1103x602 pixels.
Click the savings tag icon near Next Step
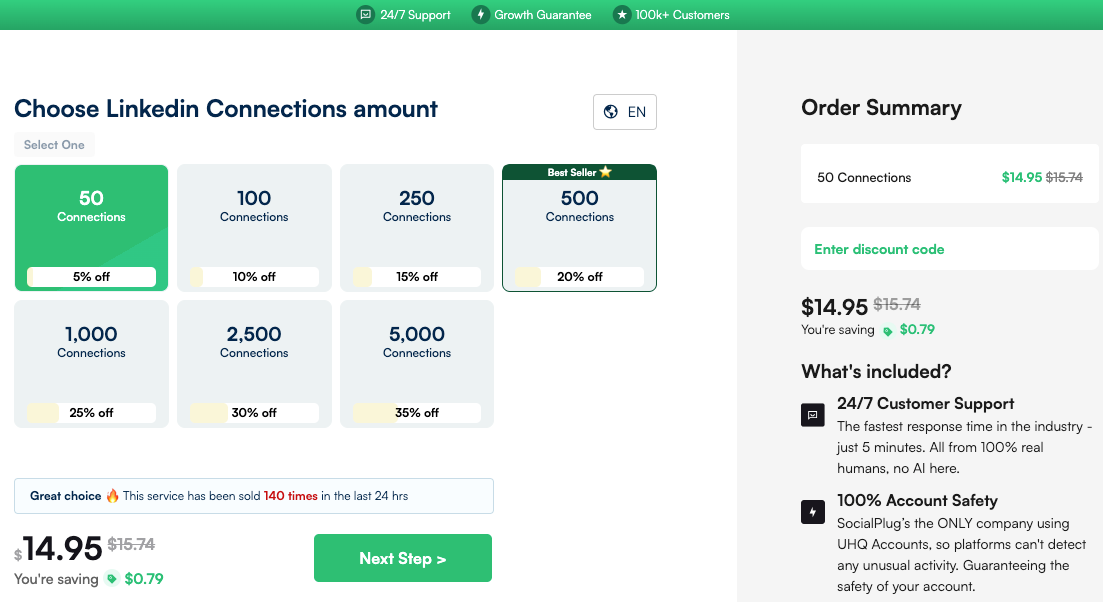pos(112,578)
